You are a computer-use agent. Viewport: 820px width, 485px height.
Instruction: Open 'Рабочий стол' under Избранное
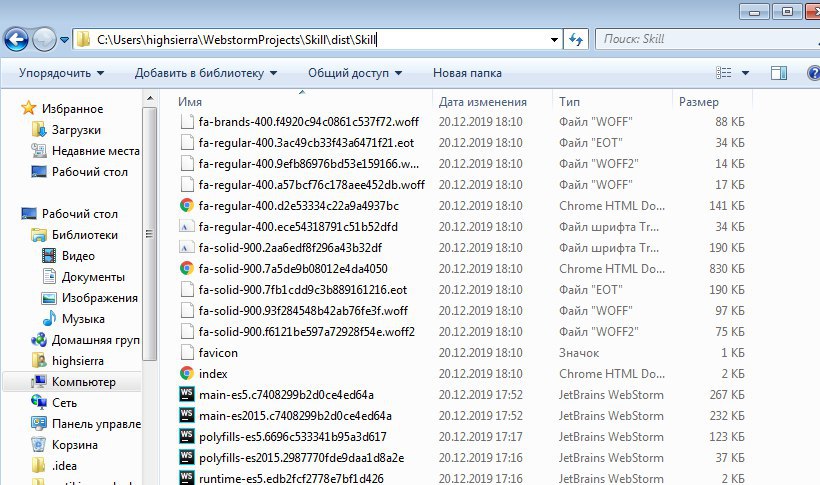tap(89, 172)
